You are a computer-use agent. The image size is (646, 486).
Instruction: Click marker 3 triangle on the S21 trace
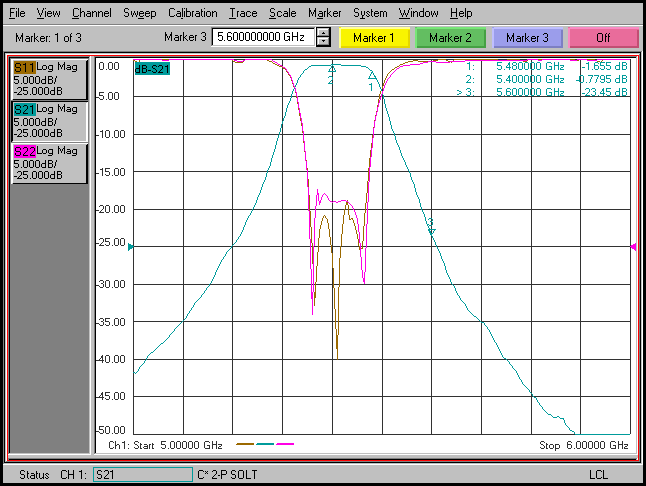431,231
